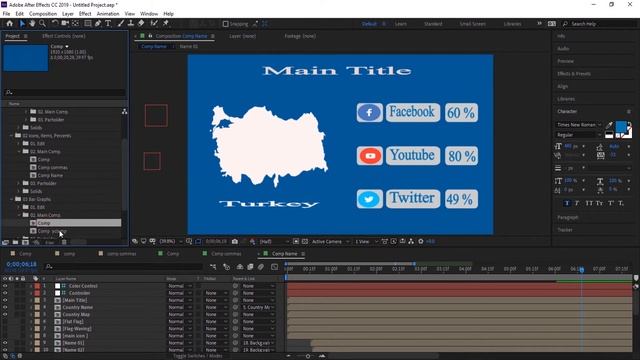This screenshot has height=360, width=640.
Task: Click the Home icon in the toolbar
Action: click(x=9, y=24)
